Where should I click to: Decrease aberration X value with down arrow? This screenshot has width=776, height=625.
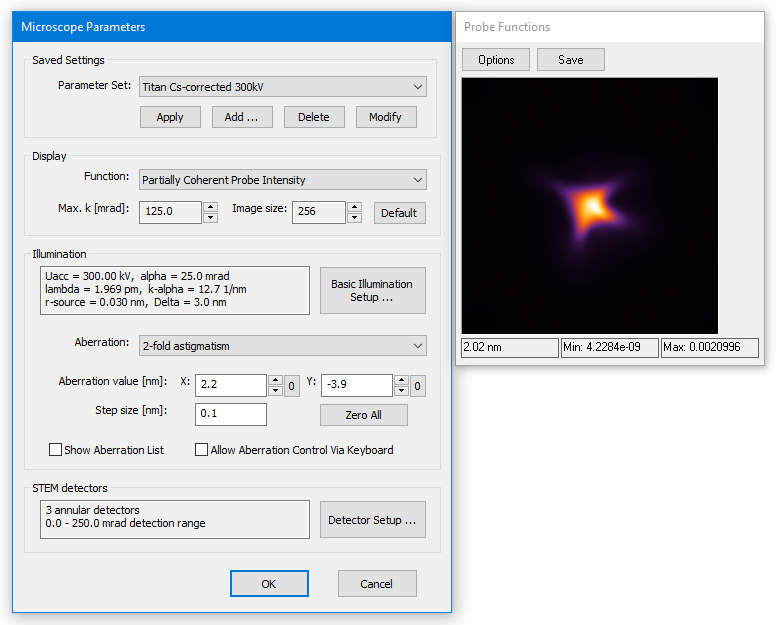pos(276,391)
